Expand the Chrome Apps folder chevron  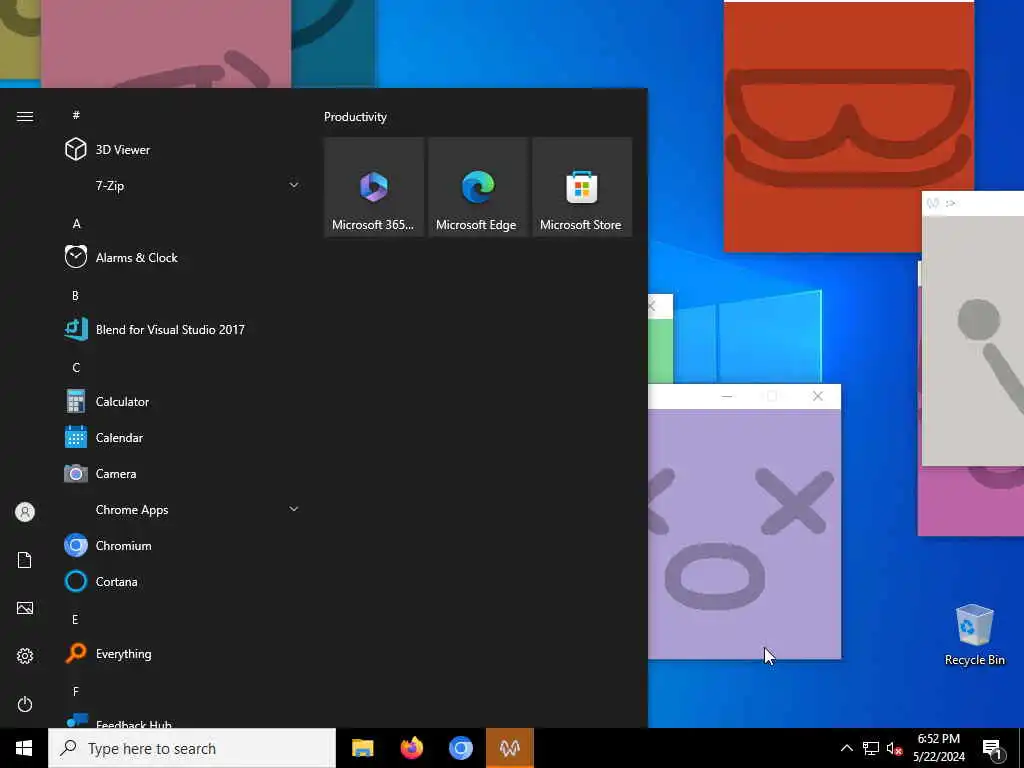(x=294, y=509)
